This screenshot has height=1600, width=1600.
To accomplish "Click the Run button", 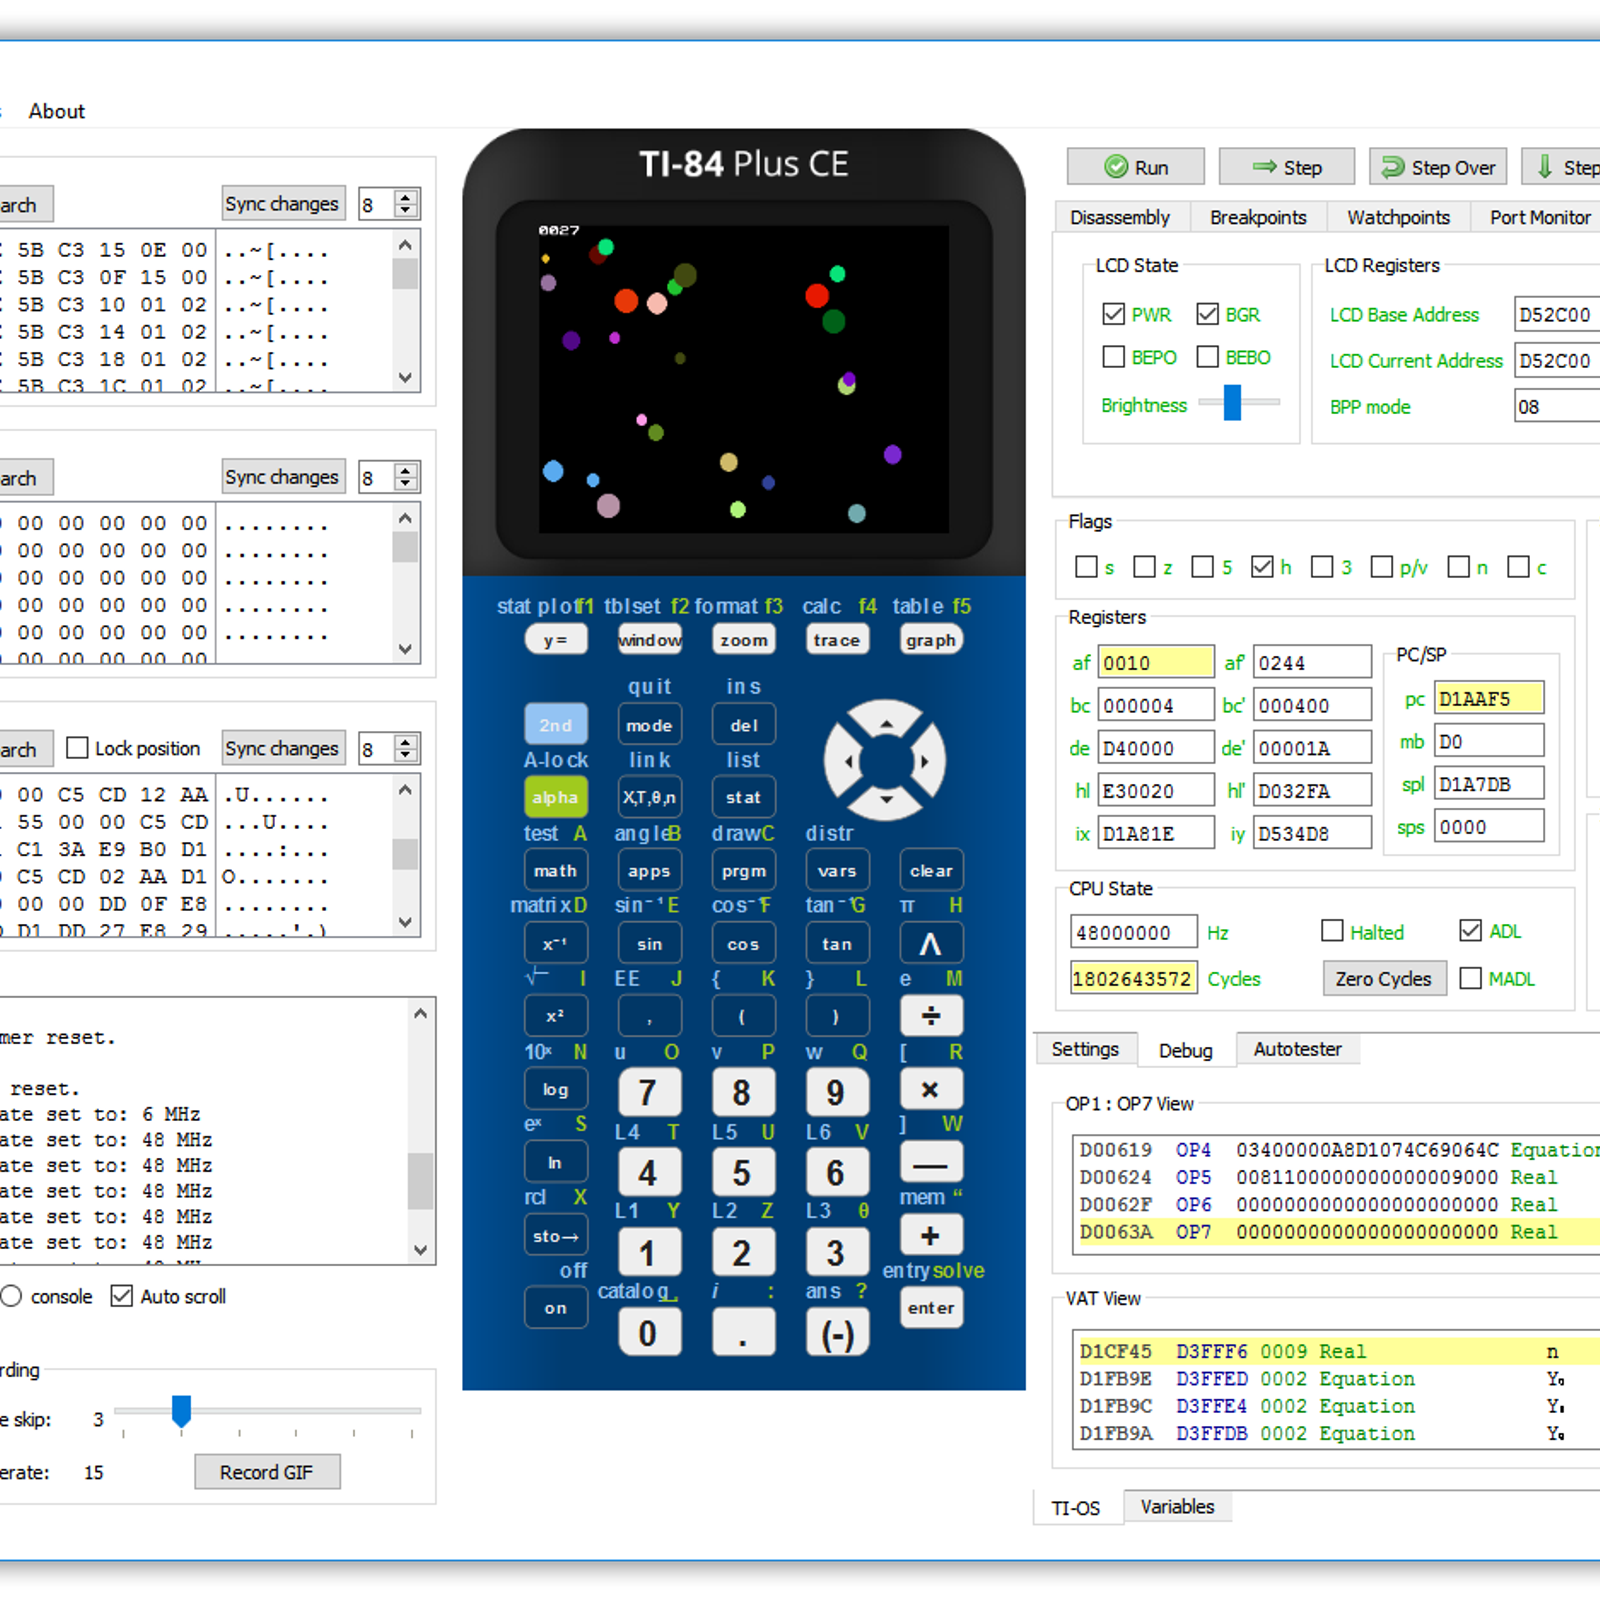I will click(1135, 167).
